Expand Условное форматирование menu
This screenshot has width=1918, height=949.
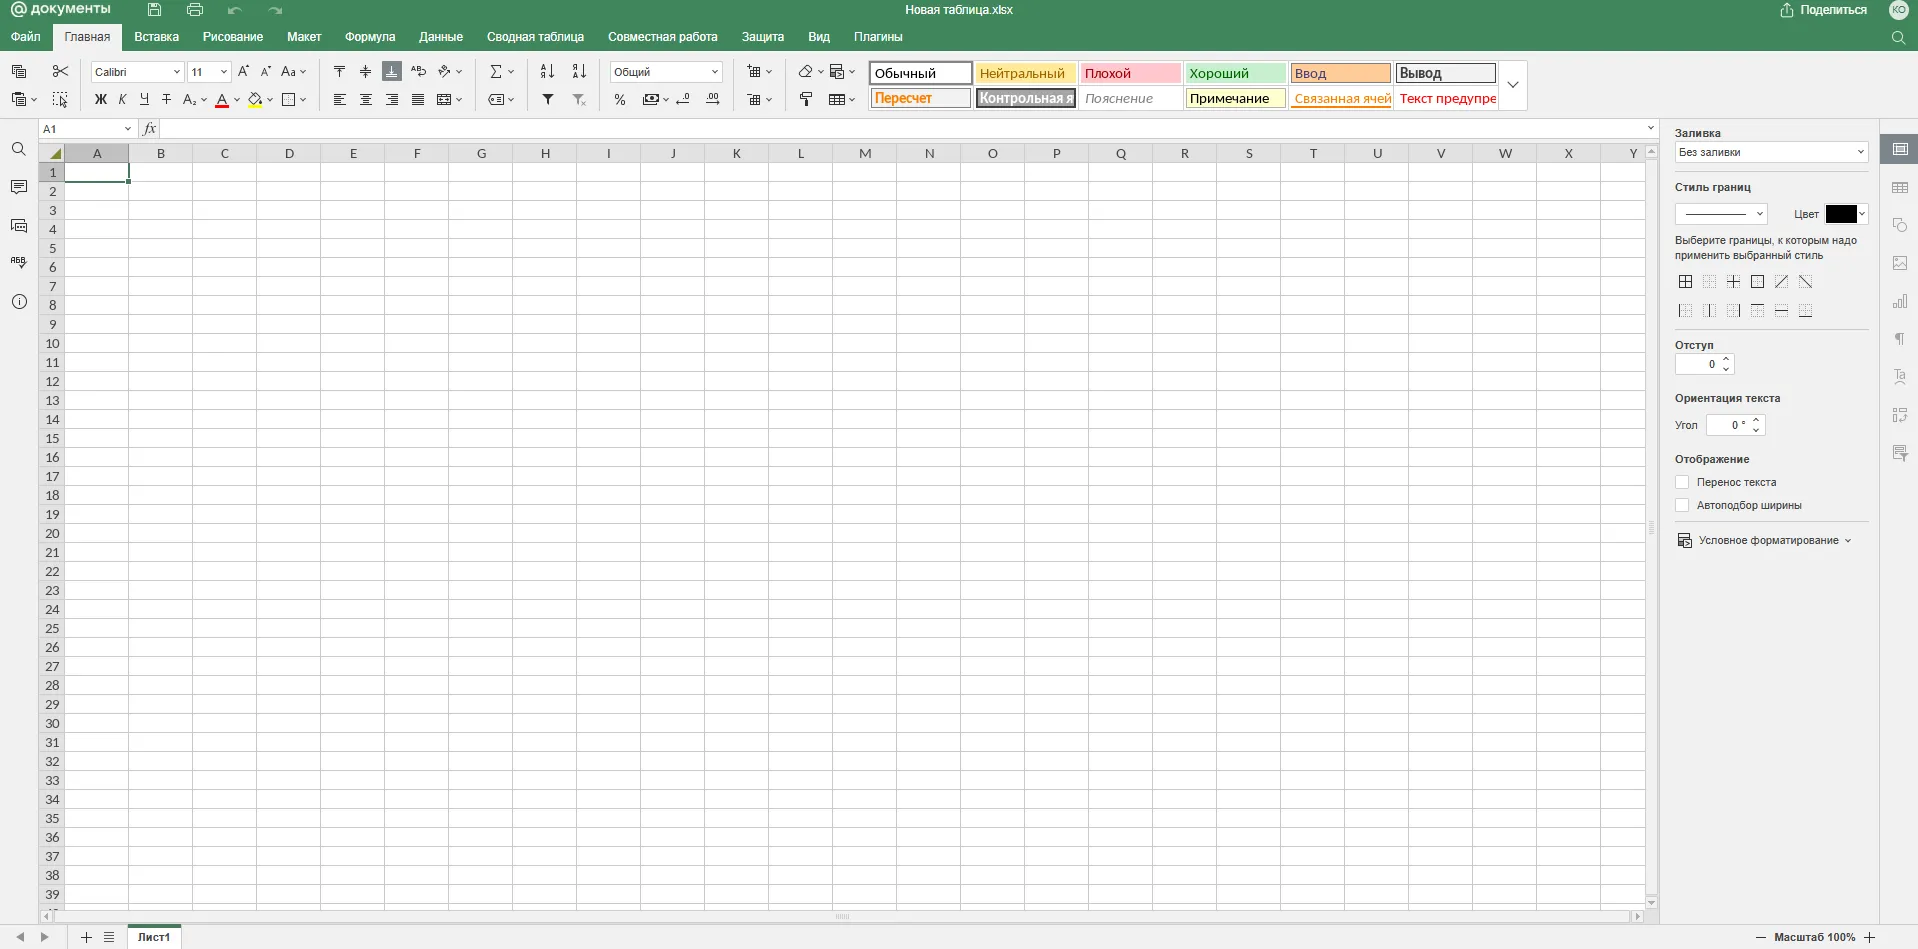click(x=1767, y=540)
